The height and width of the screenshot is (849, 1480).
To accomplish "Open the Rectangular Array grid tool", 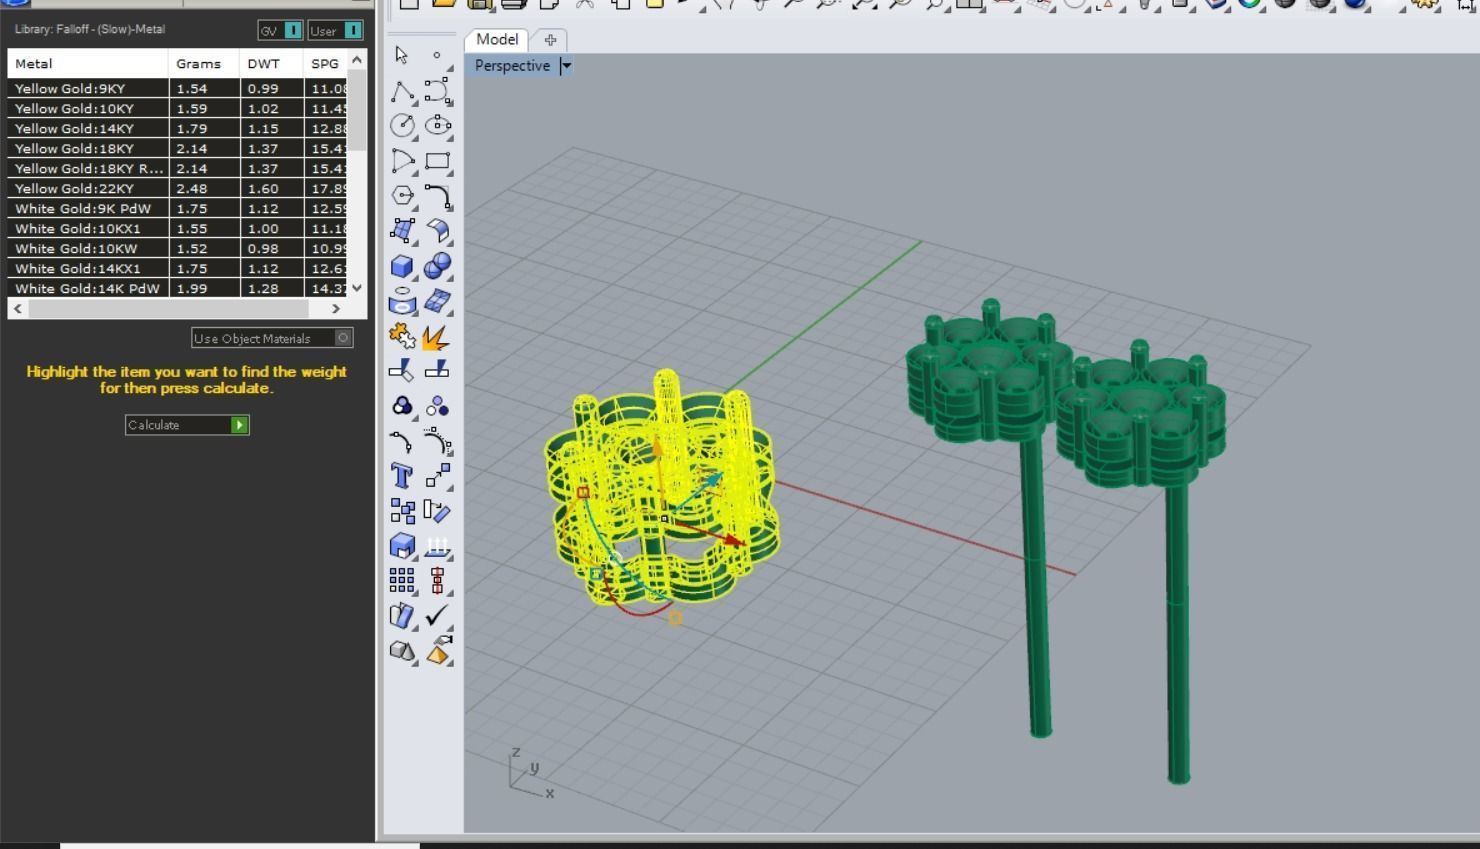I will click(402, 581).
